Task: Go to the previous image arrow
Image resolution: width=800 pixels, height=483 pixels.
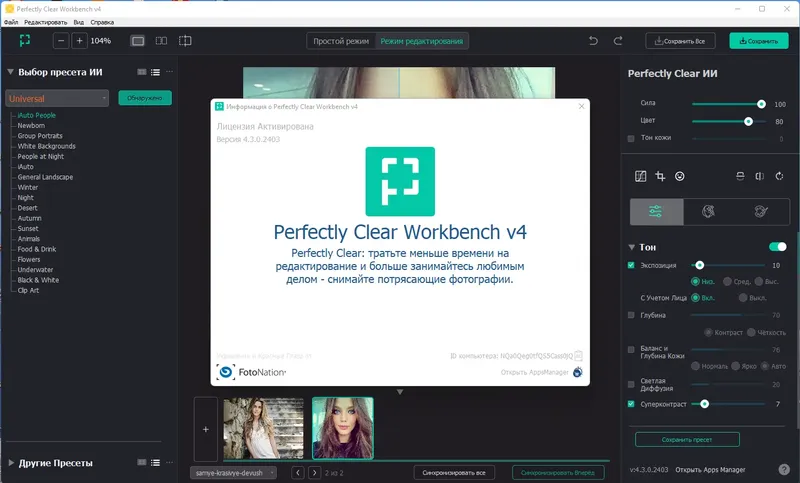Action: 298,473
